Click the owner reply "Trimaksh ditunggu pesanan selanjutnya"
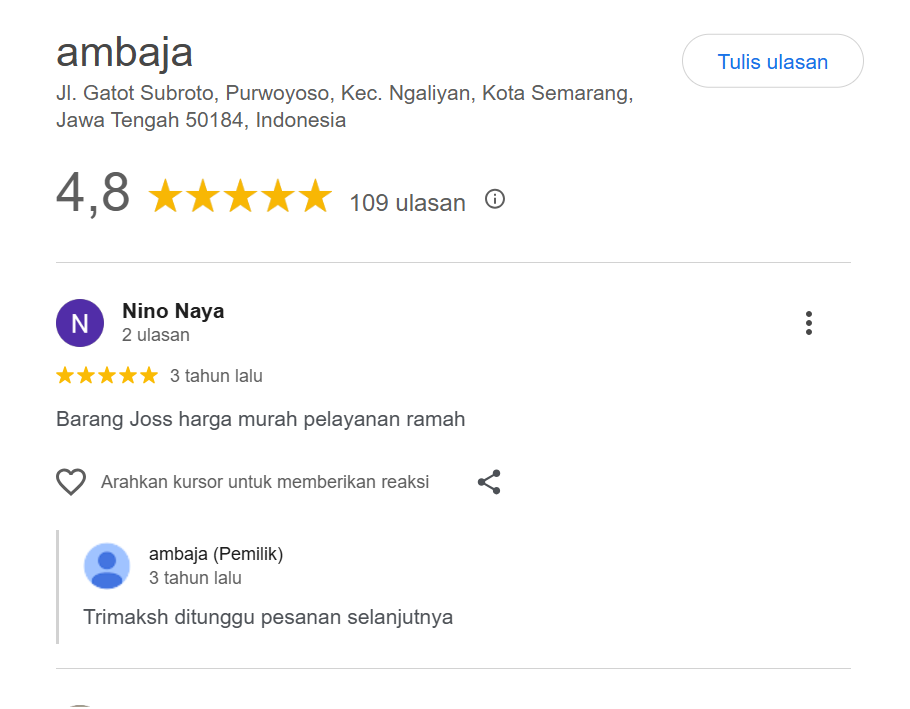 [x=268, y=616]
